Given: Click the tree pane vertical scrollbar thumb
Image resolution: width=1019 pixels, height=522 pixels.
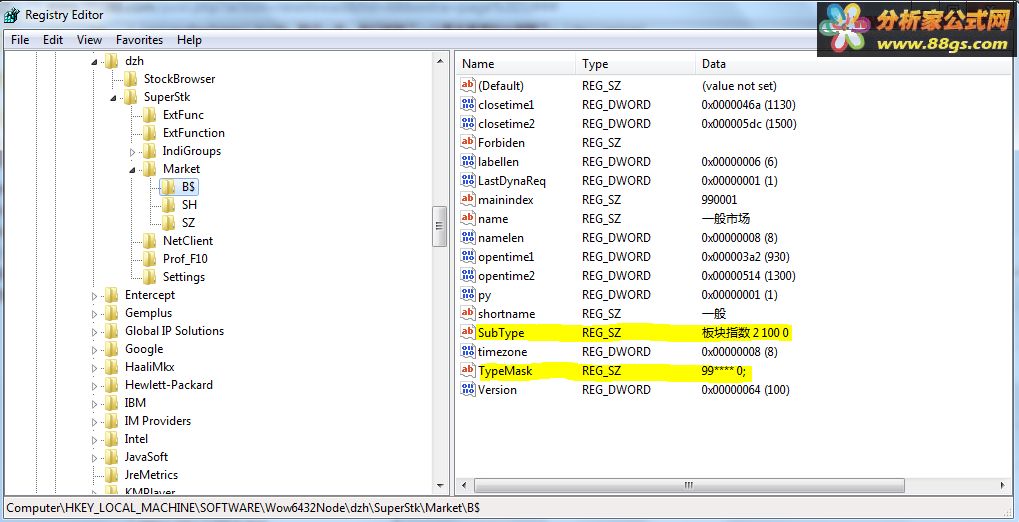Looking at the screenshot, I should tap(440, 226).
